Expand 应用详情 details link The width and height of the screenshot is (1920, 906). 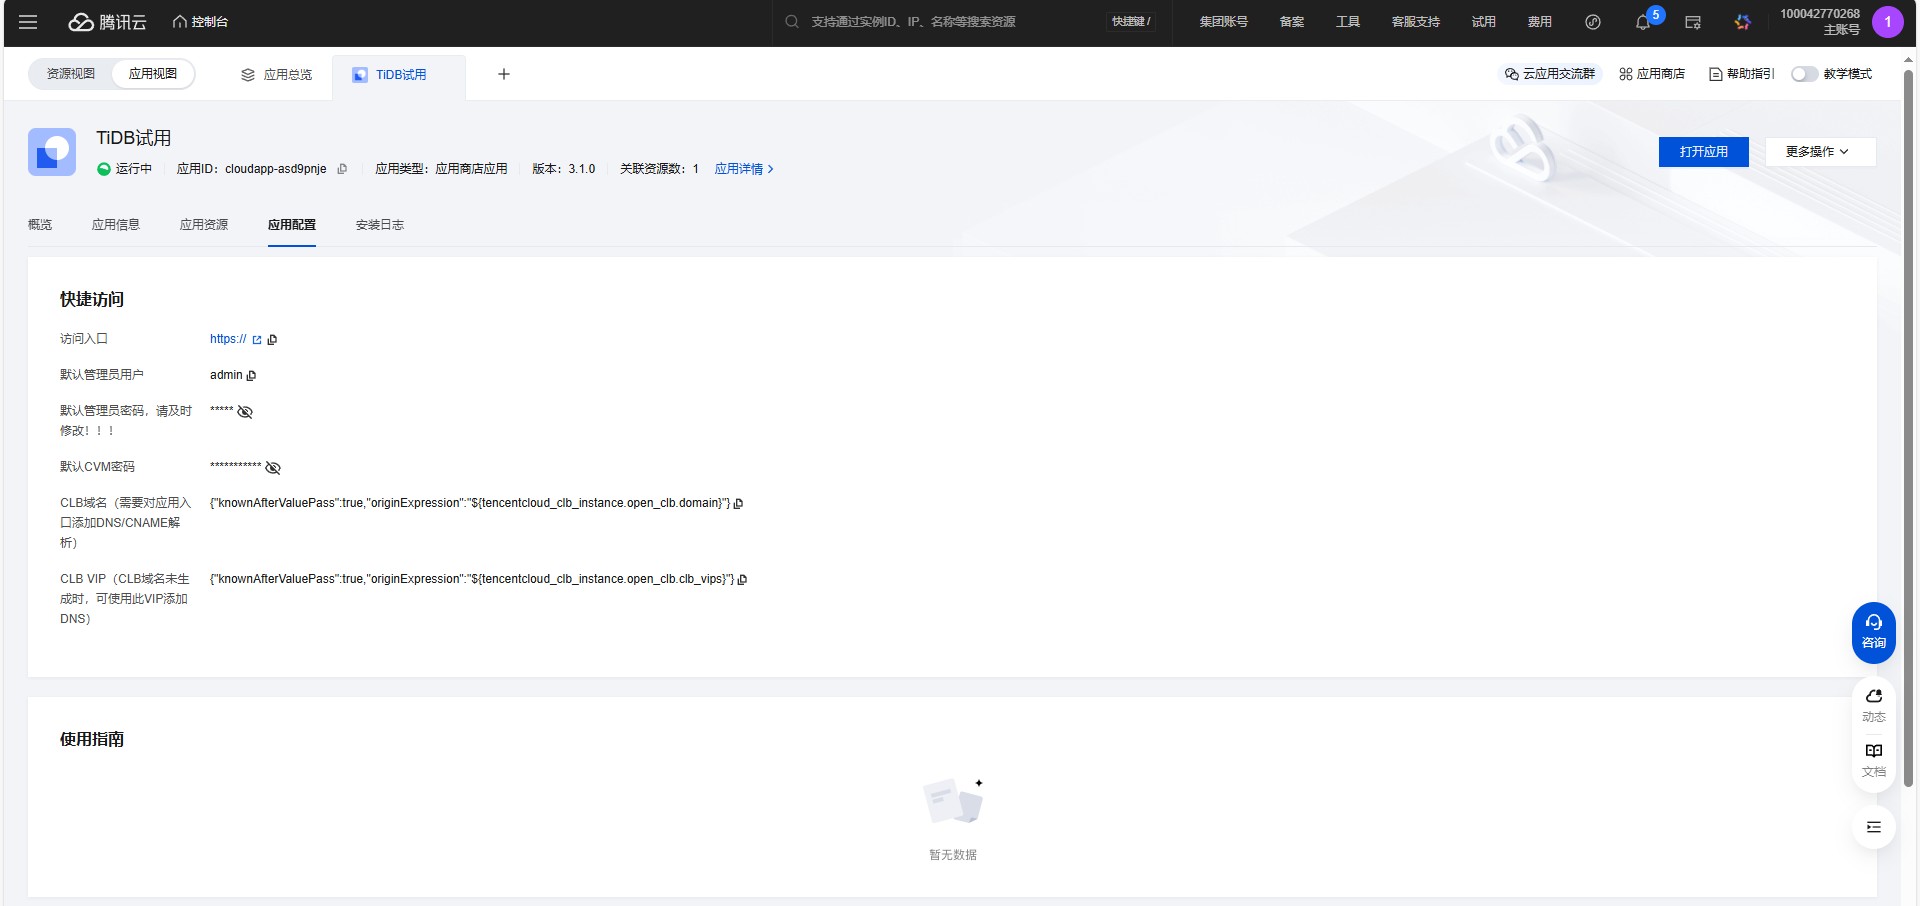pyautogui.click(x=743, y=169)
